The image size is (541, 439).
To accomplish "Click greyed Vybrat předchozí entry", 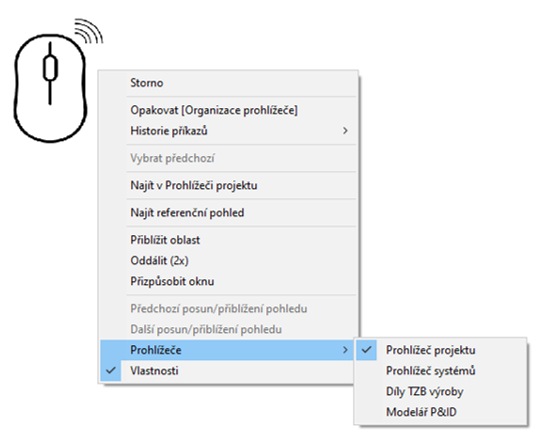I will click(x=228, y=158).
